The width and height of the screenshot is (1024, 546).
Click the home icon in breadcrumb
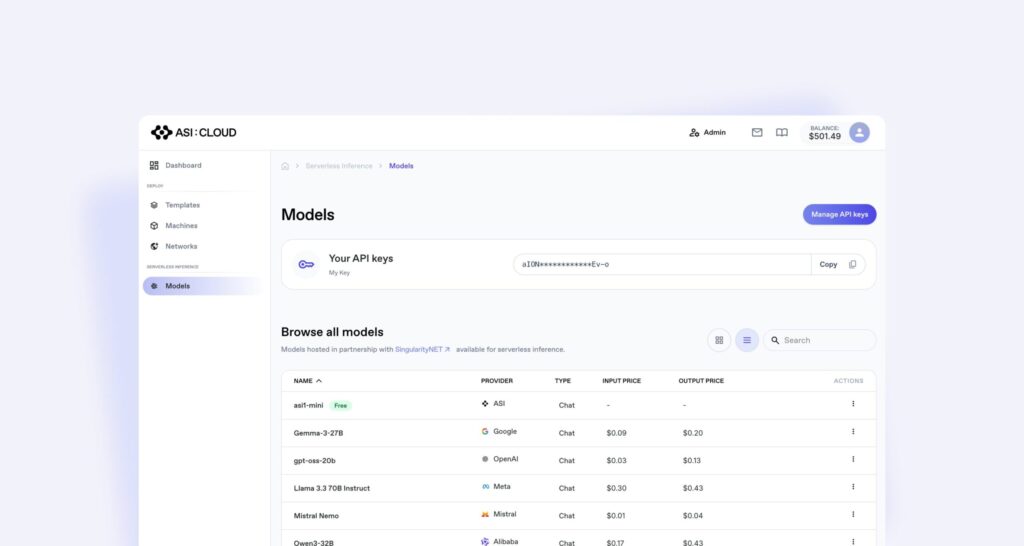(285, 166)
